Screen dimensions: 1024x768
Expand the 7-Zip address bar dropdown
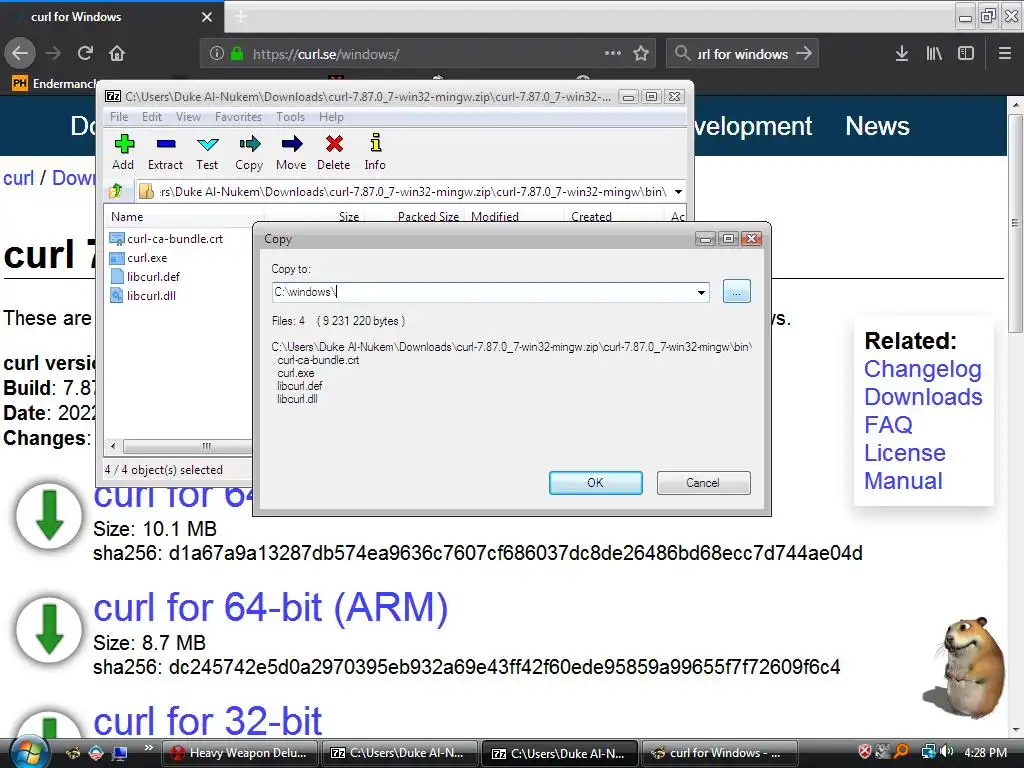pos(679,192)
